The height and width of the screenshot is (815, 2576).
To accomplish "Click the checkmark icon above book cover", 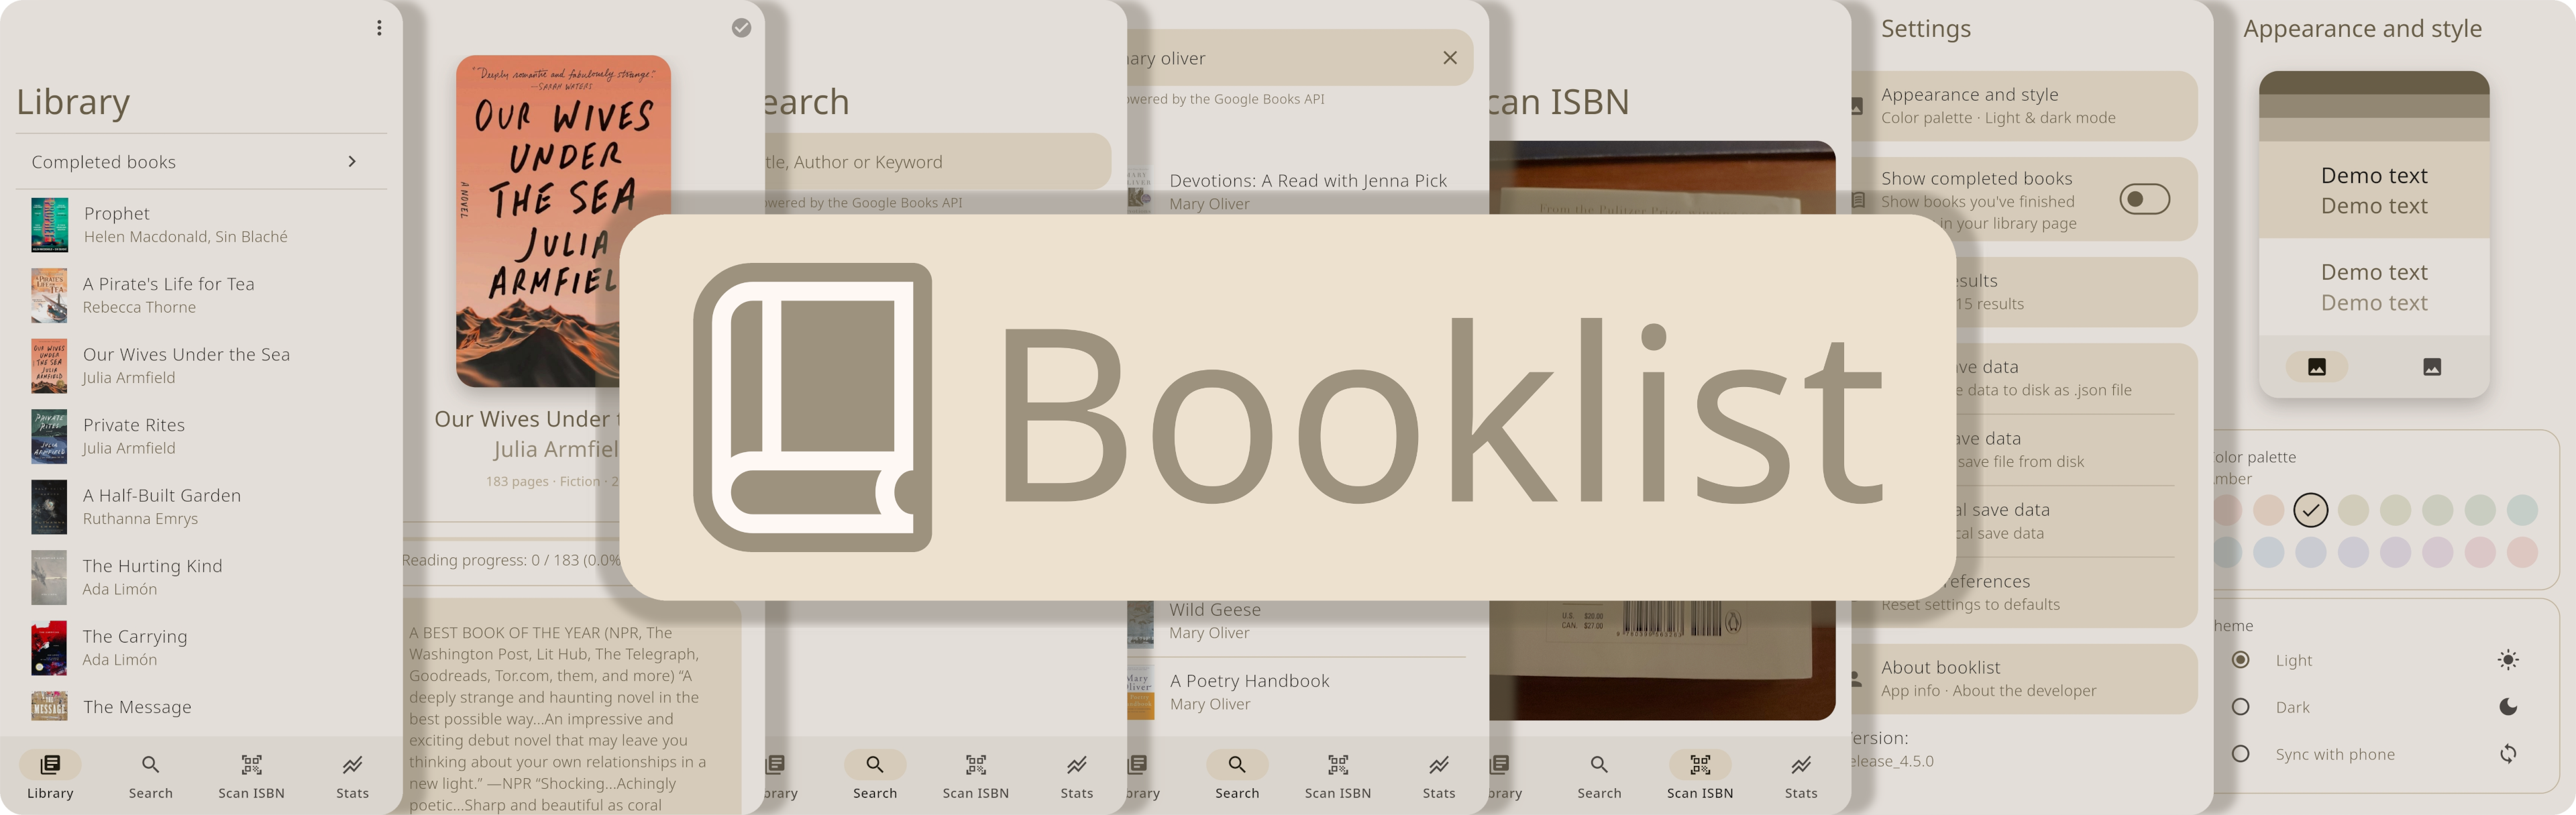I will click(741, 28).
